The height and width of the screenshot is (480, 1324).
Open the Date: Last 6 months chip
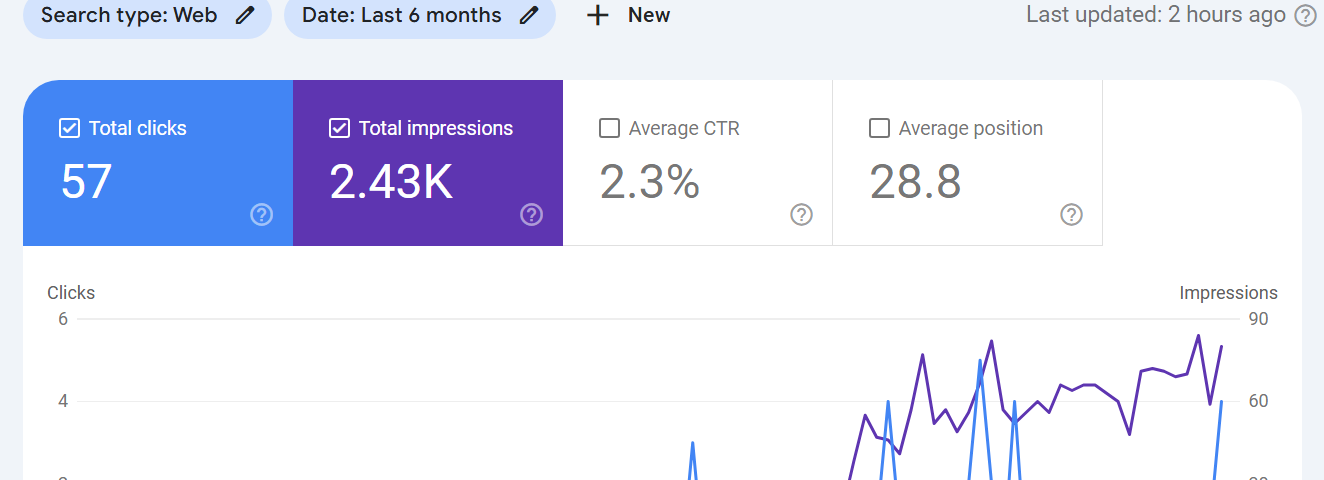[420, 16]
